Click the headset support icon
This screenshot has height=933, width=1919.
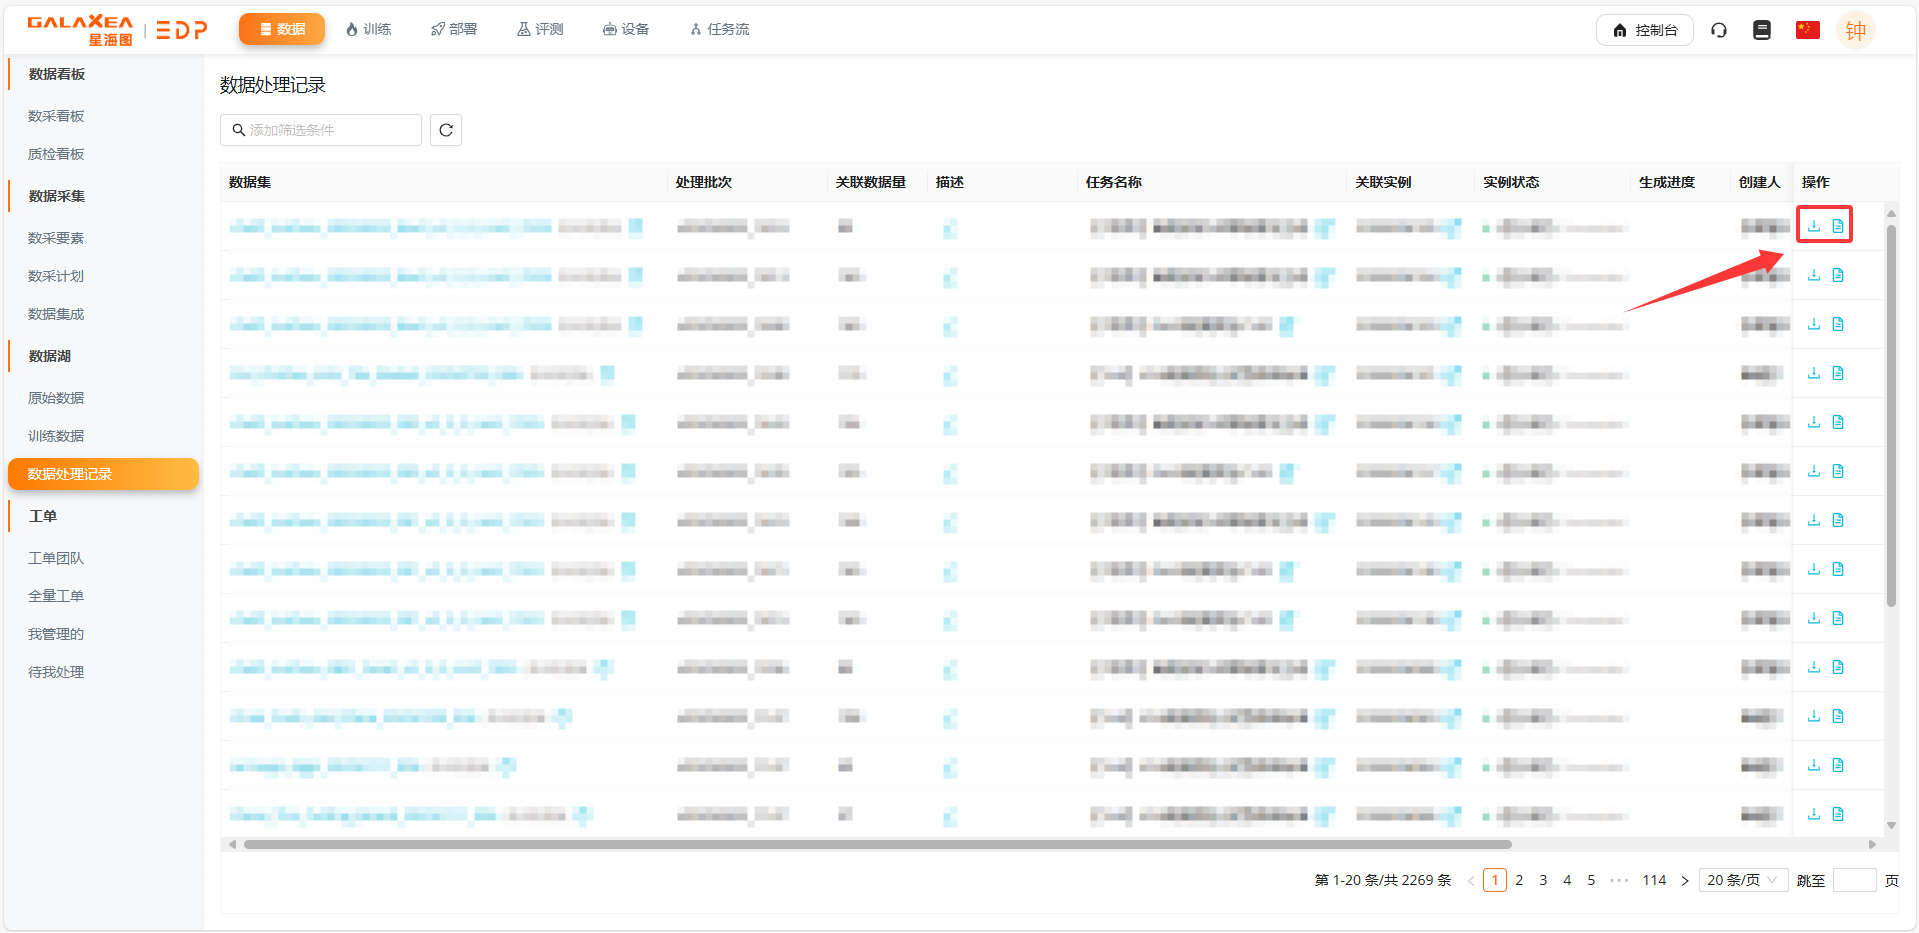click(x=1719, y=30)
